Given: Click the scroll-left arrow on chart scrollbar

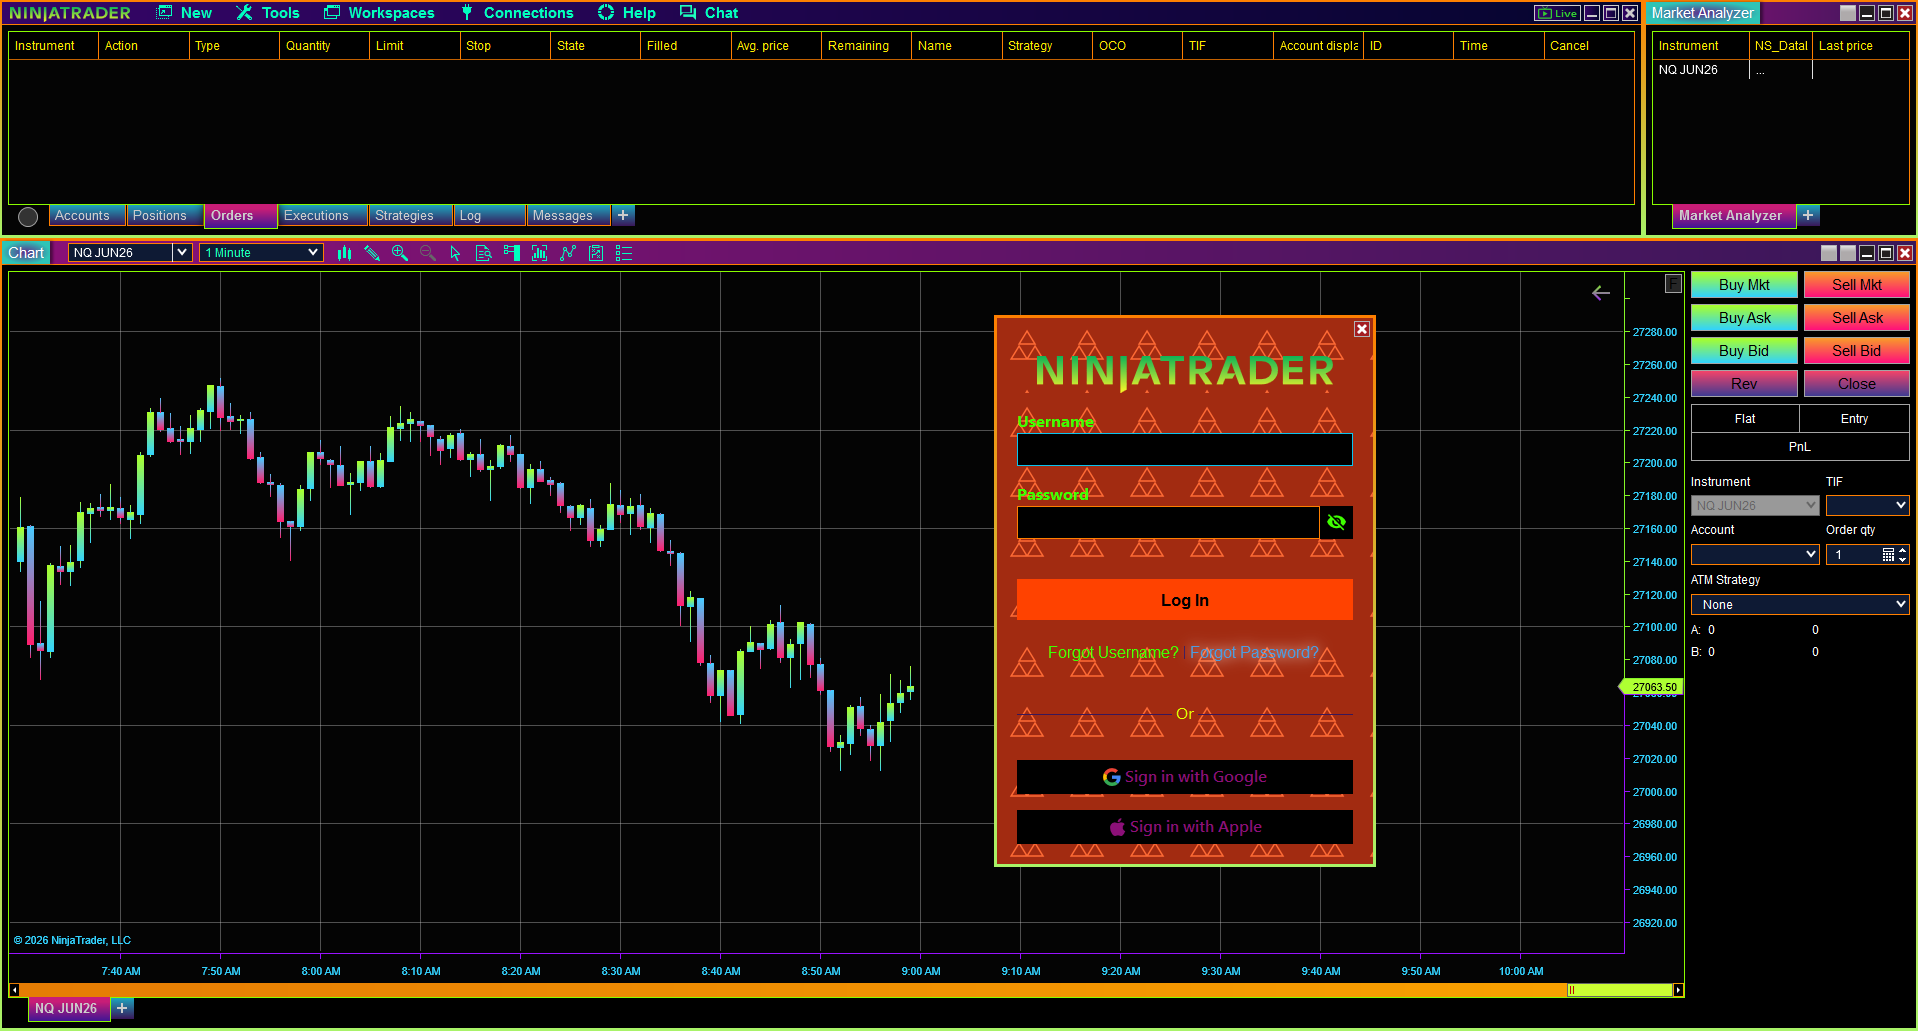Looking at the screenshot, I should [x=14, y=990].
